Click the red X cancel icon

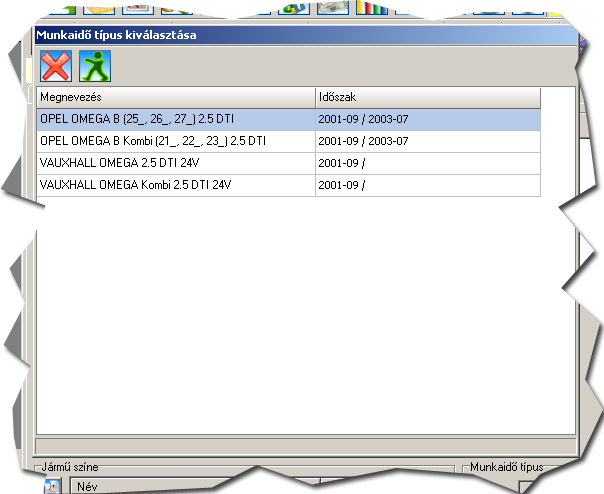pyautogui.click(x=56, y=65)
